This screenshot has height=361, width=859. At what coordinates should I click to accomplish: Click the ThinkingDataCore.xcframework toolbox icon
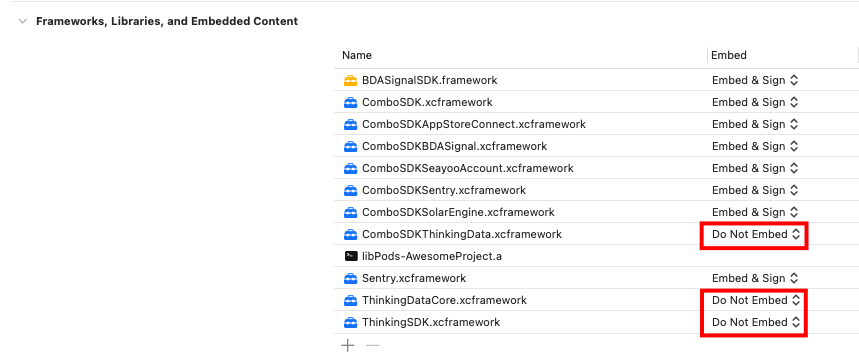351,300
